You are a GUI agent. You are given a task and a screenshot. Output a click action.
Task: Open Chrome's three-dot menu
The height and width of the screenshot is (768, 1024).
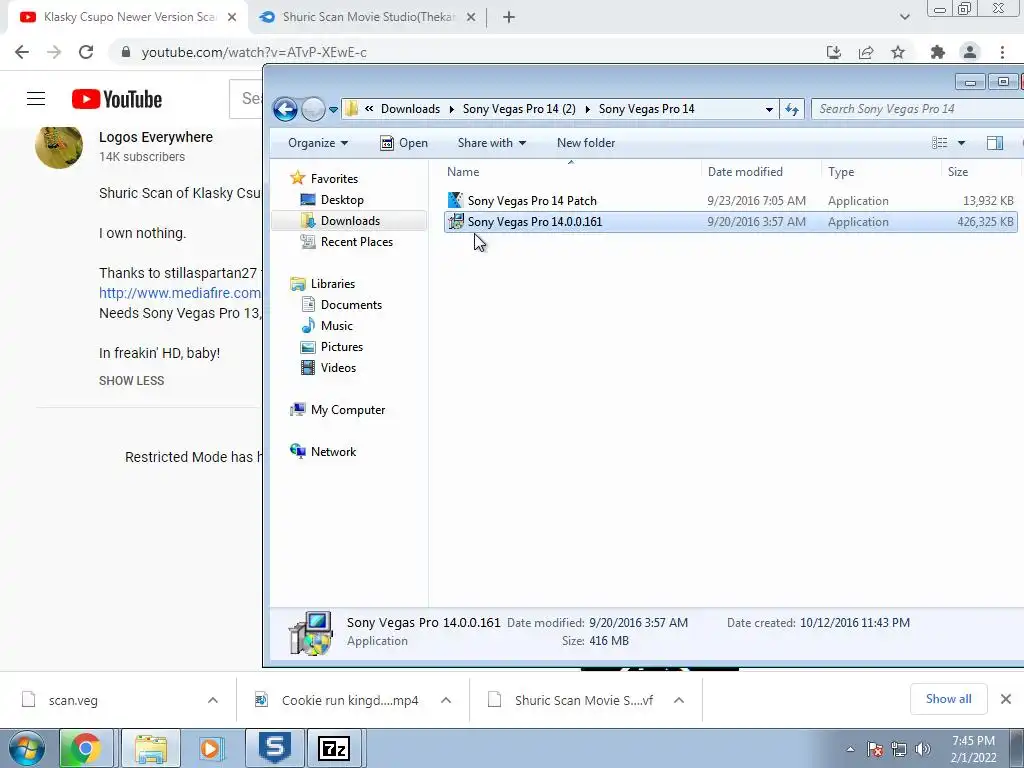(1002, 52)
